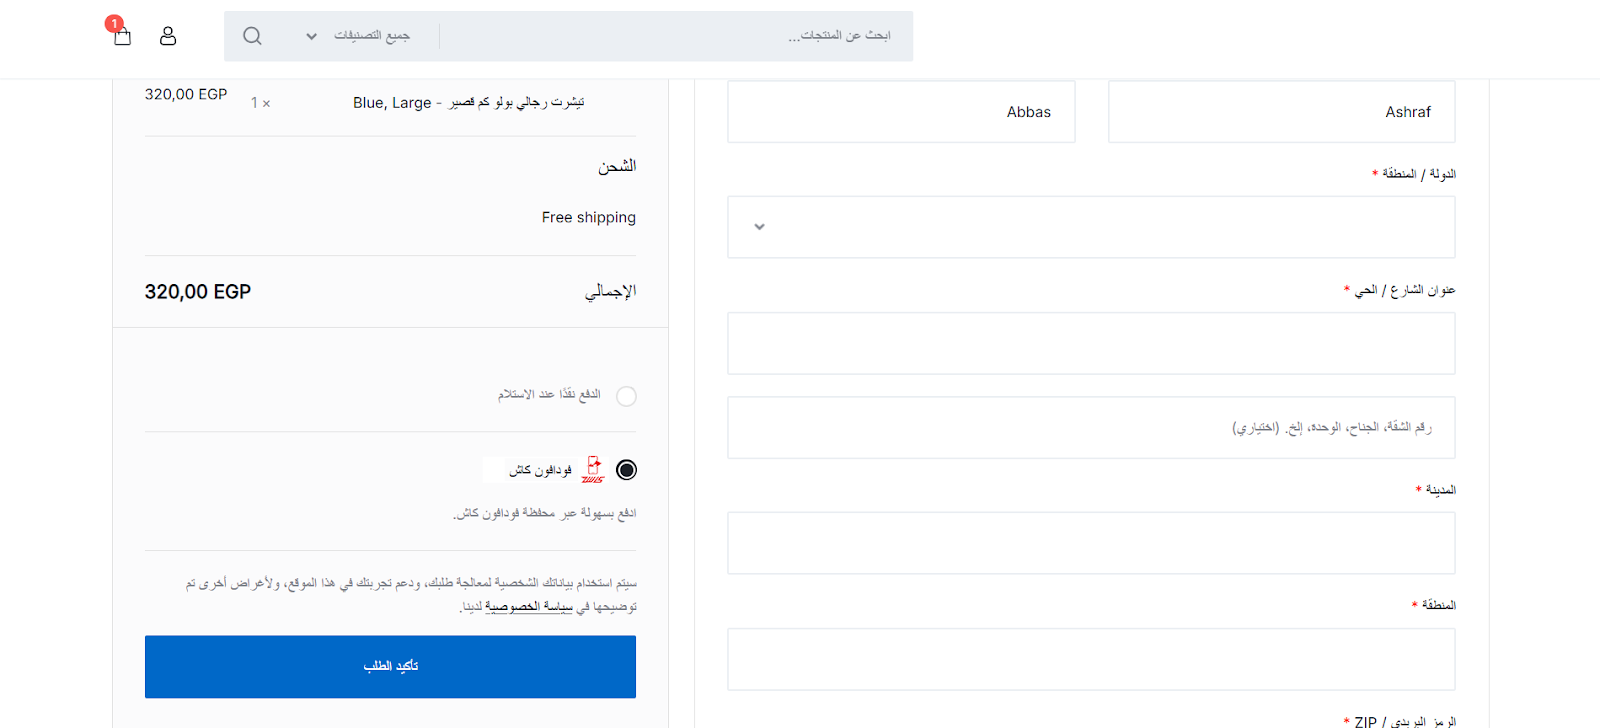This screenshot has height=728, width=1600.
Task: Select cash on delivery payment option
Action: tap(626, 396)
